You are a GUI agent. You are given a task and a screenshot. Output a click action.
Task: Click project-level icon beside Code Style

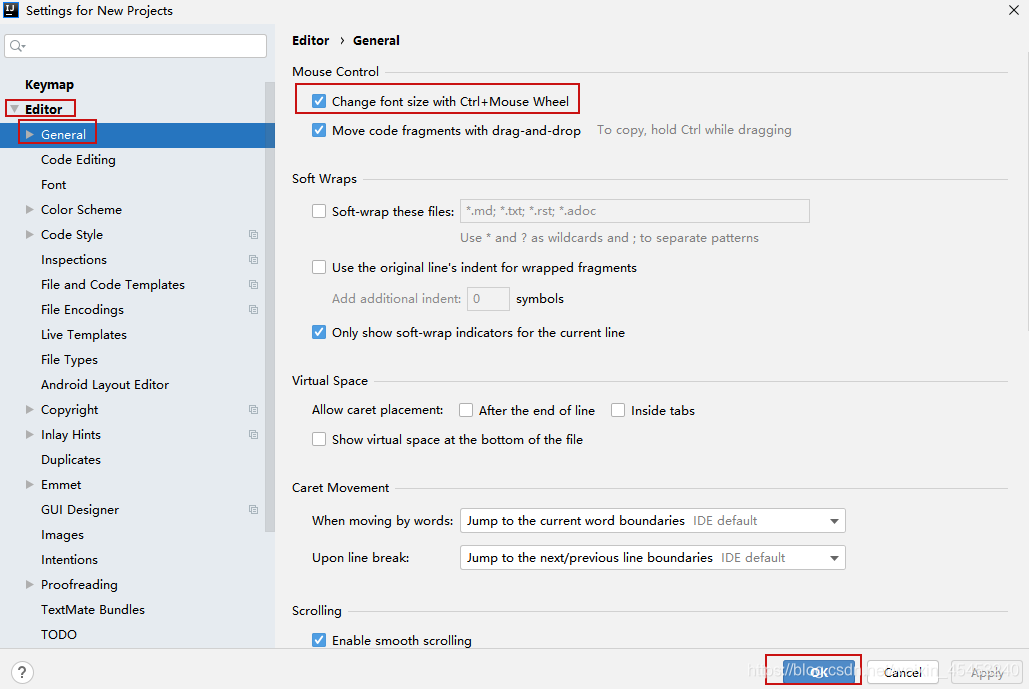(x=253, y=235)
